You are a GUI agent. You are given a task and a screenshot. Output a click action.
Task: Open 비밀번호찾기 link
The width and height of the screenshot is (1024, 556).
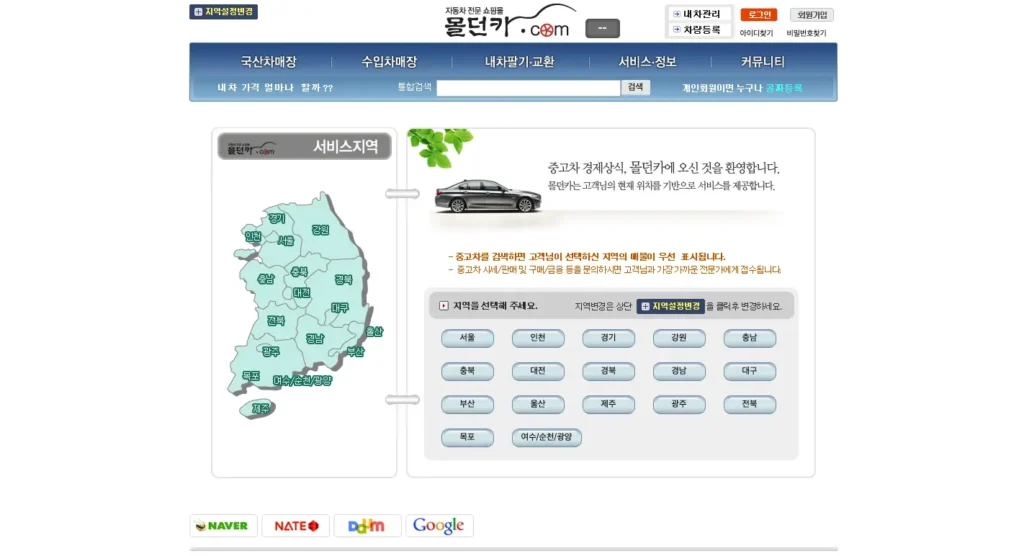(807, 33)
